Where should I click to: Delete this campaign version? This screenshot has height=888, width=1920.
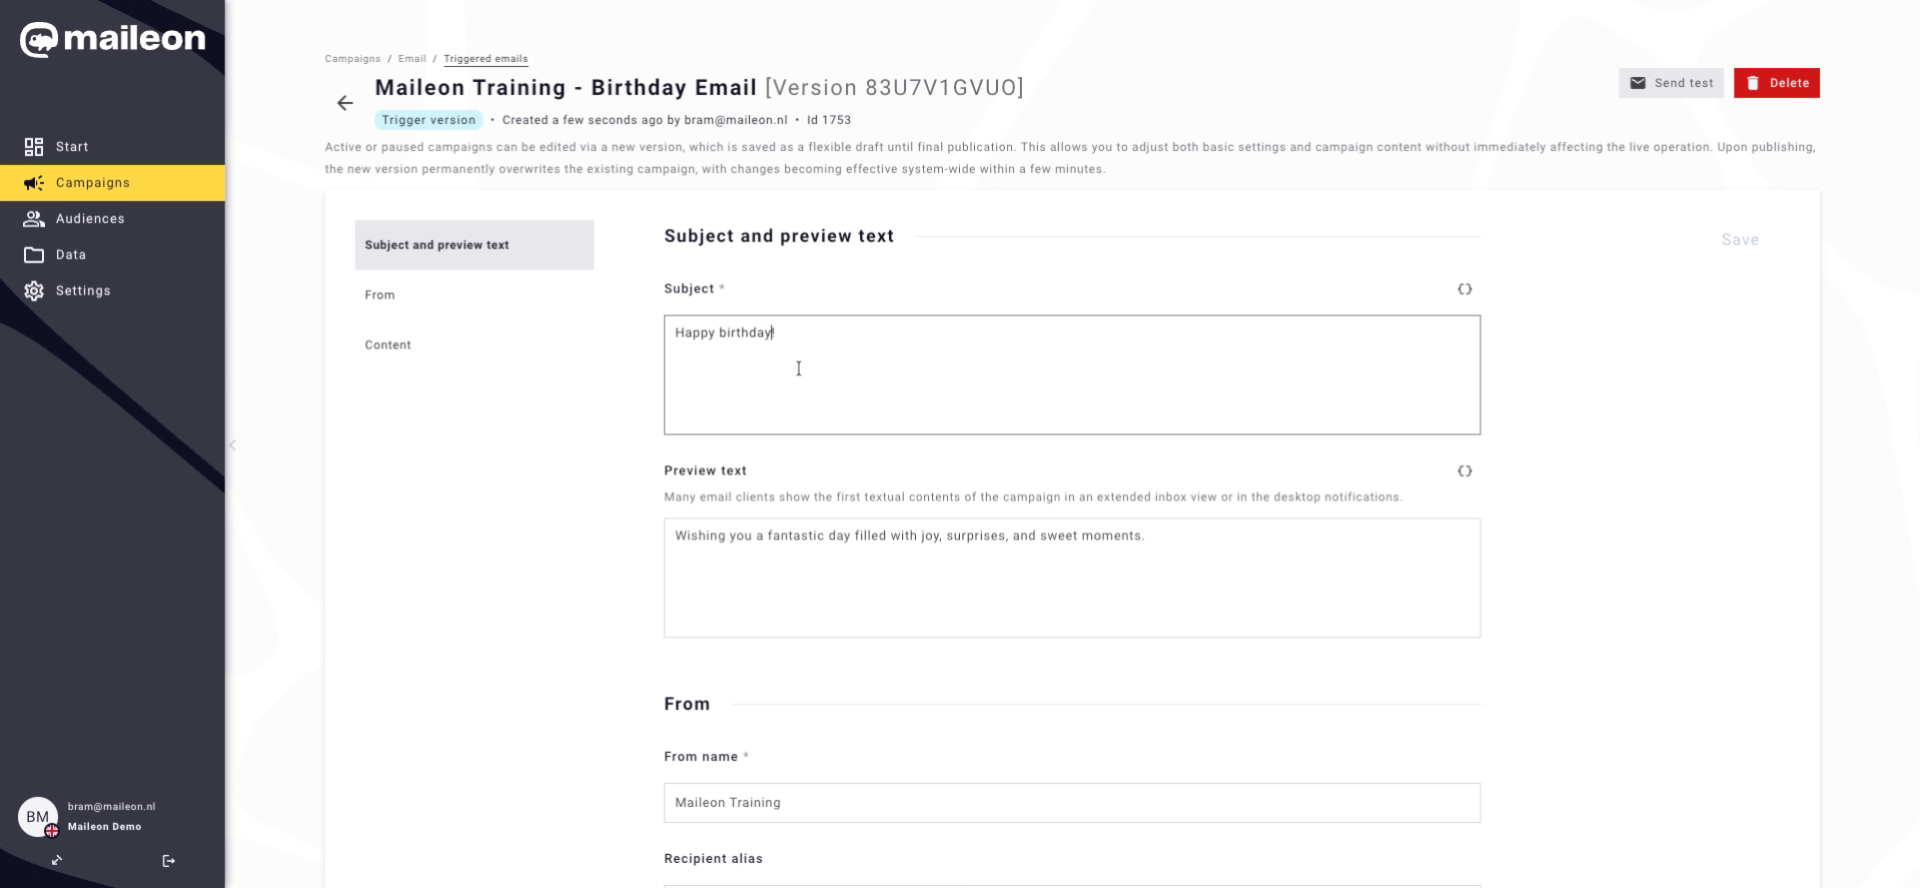(1776, 83)
